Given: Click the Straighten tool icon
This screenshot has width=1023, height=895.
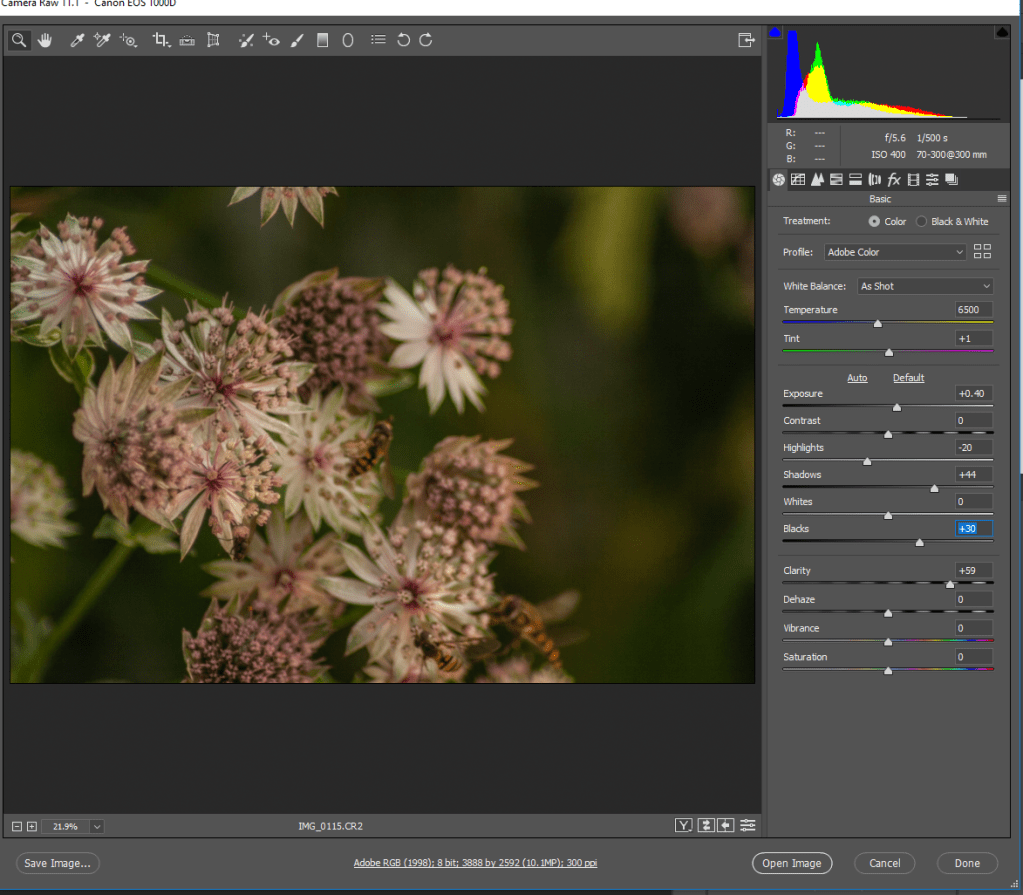Looking at the screenshot, I should [187, 40].
